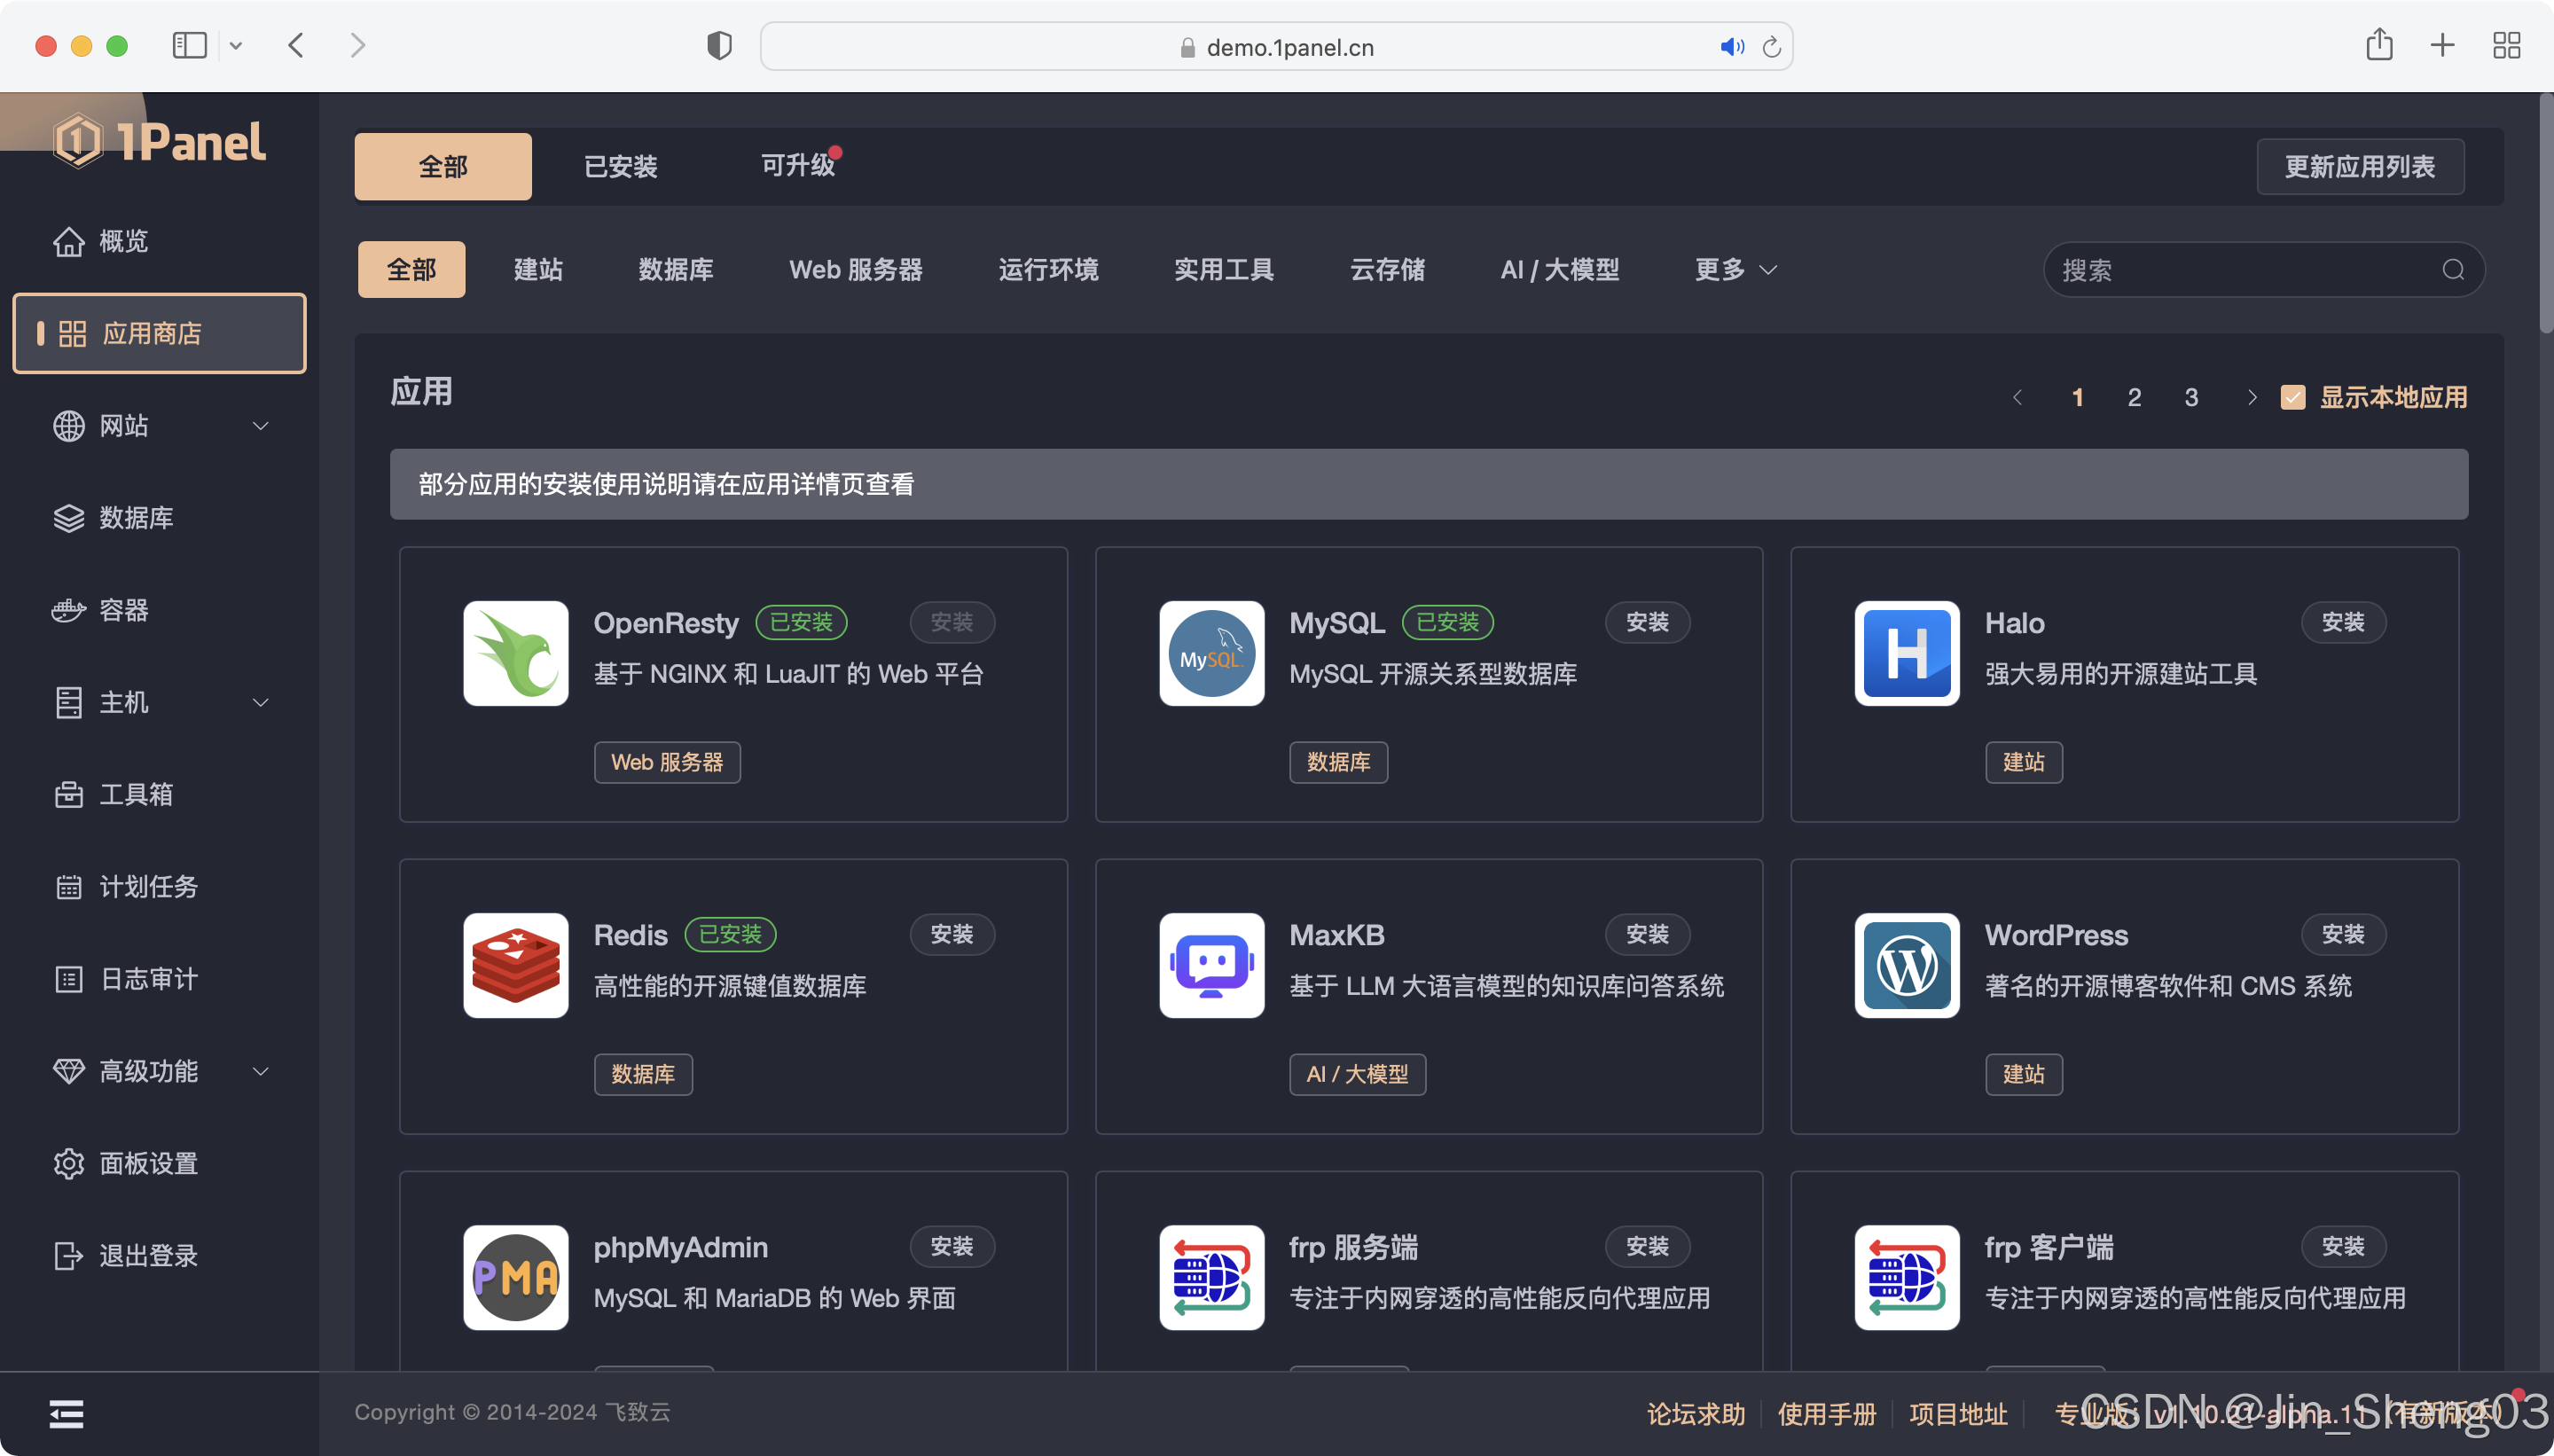
Task: Click the search magnifier icon
Action: pyautogui.click(x=2452, y=270)
